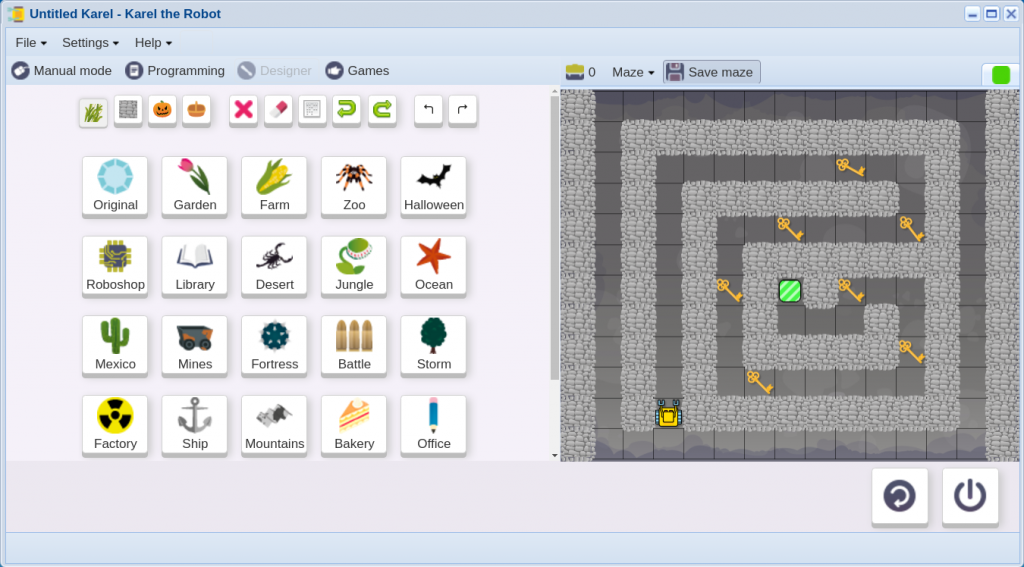
Task: Click the green status indicator tab
Action: [x=1000, y=74]
